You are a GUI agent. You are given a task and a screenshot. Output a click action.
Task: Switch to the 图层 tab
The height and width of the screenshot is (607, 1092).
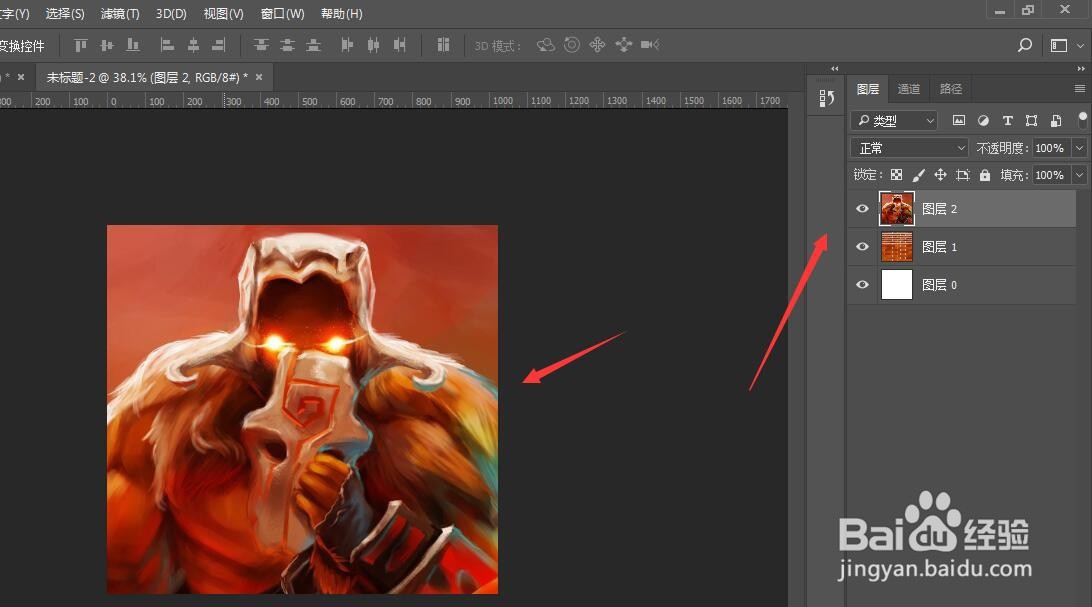pos(868,89)
